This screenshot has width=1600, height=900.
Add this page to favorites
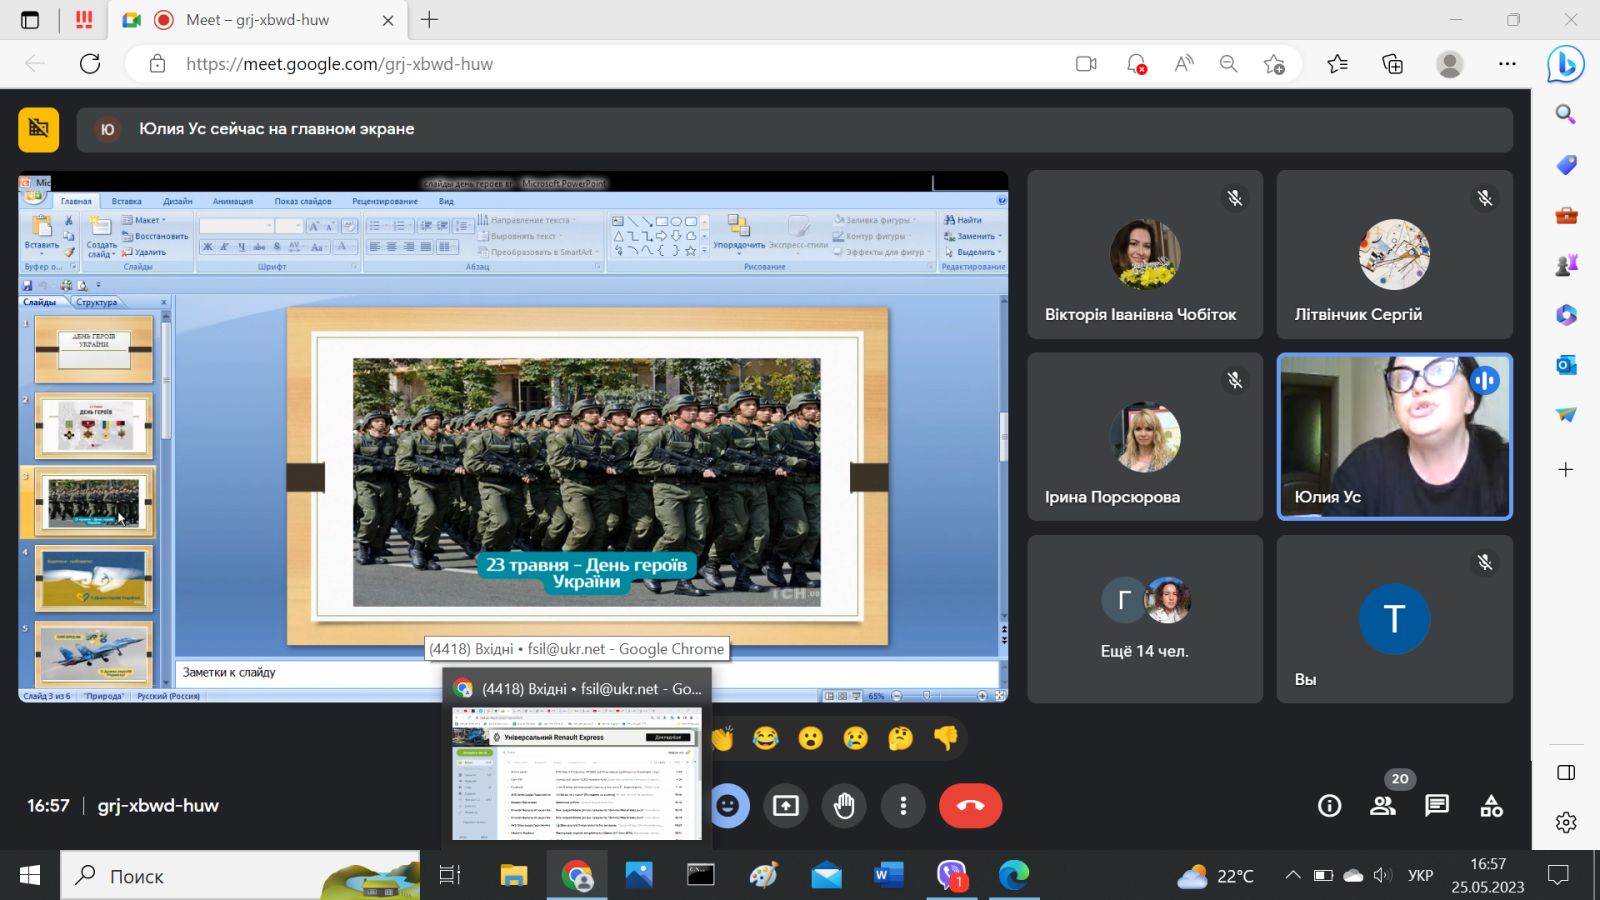(x=1274, y=64)
